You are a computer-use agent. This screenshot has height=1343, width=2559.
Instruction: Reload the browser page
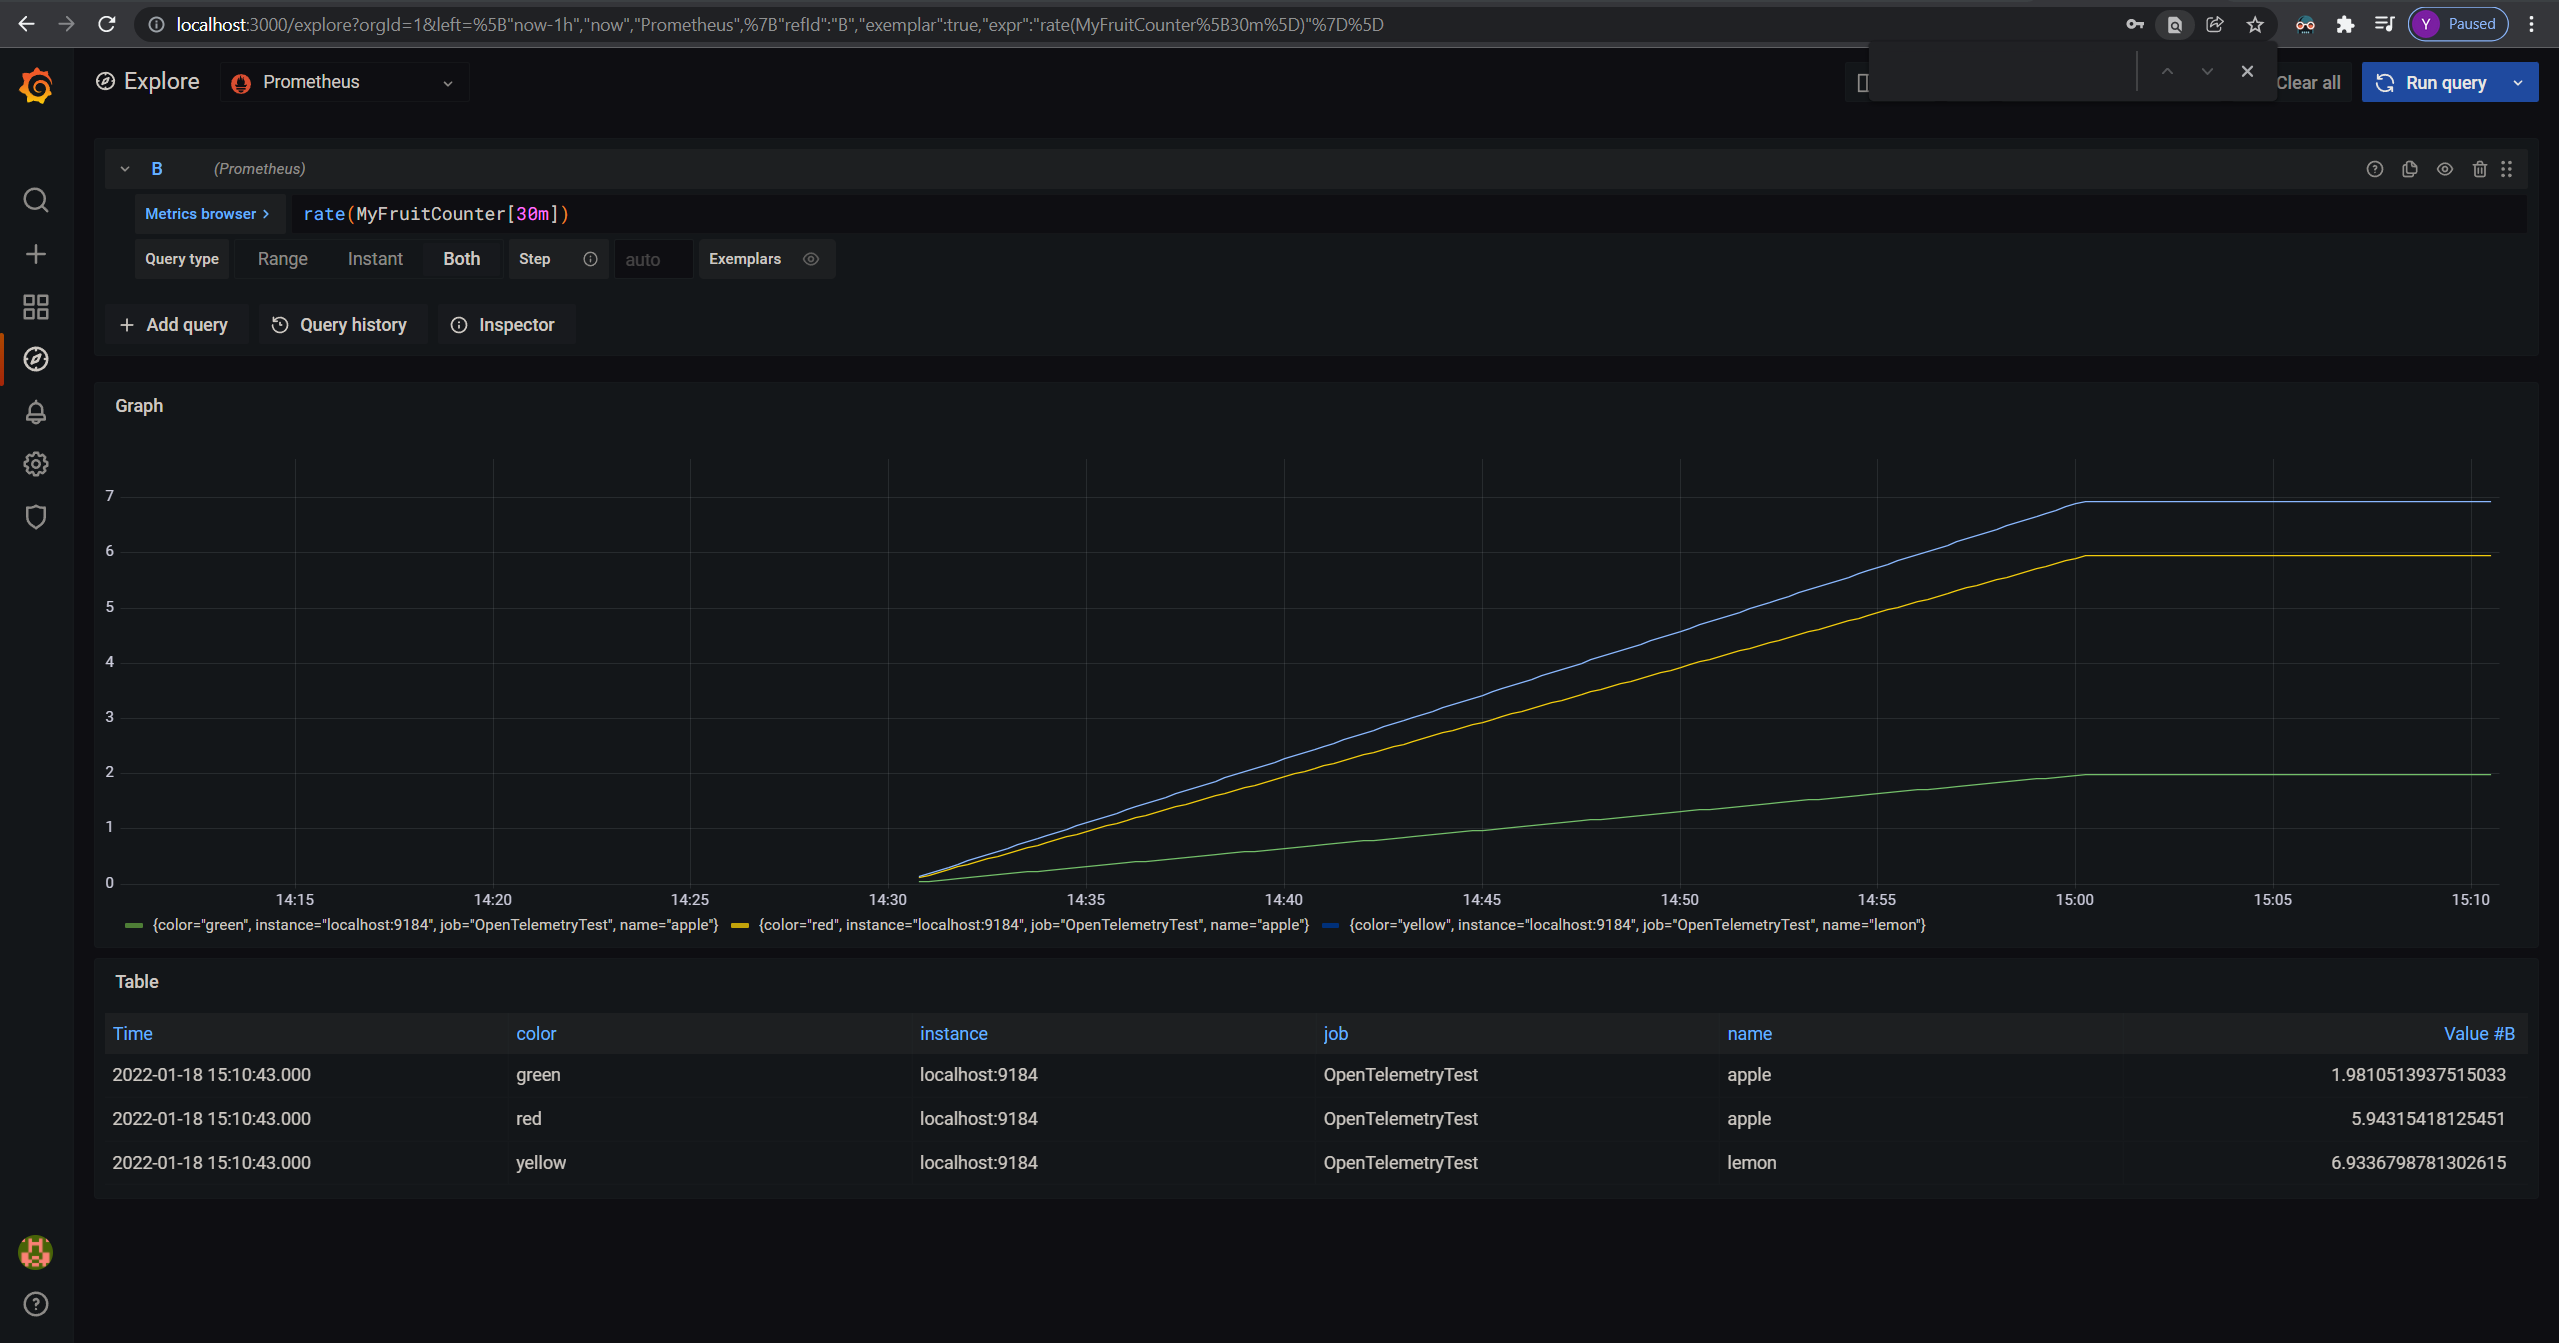(x=107, y=24)
